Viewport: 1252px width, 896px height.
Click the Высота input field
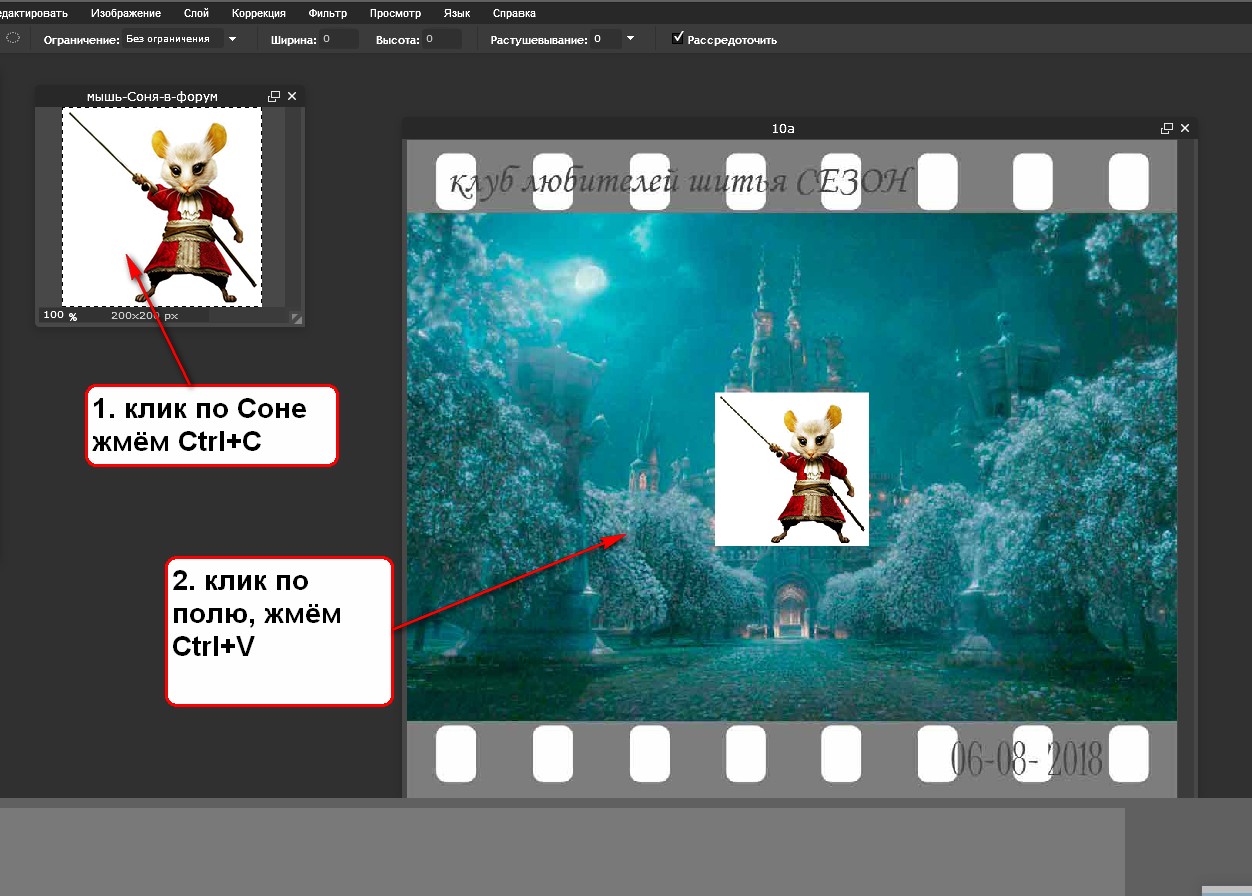(x=441, y=39)
